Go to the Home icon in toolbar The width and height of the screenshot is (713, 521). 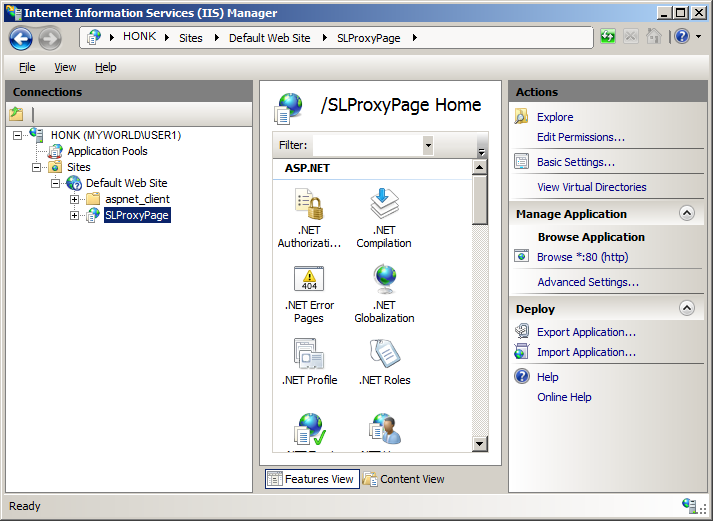654,36
